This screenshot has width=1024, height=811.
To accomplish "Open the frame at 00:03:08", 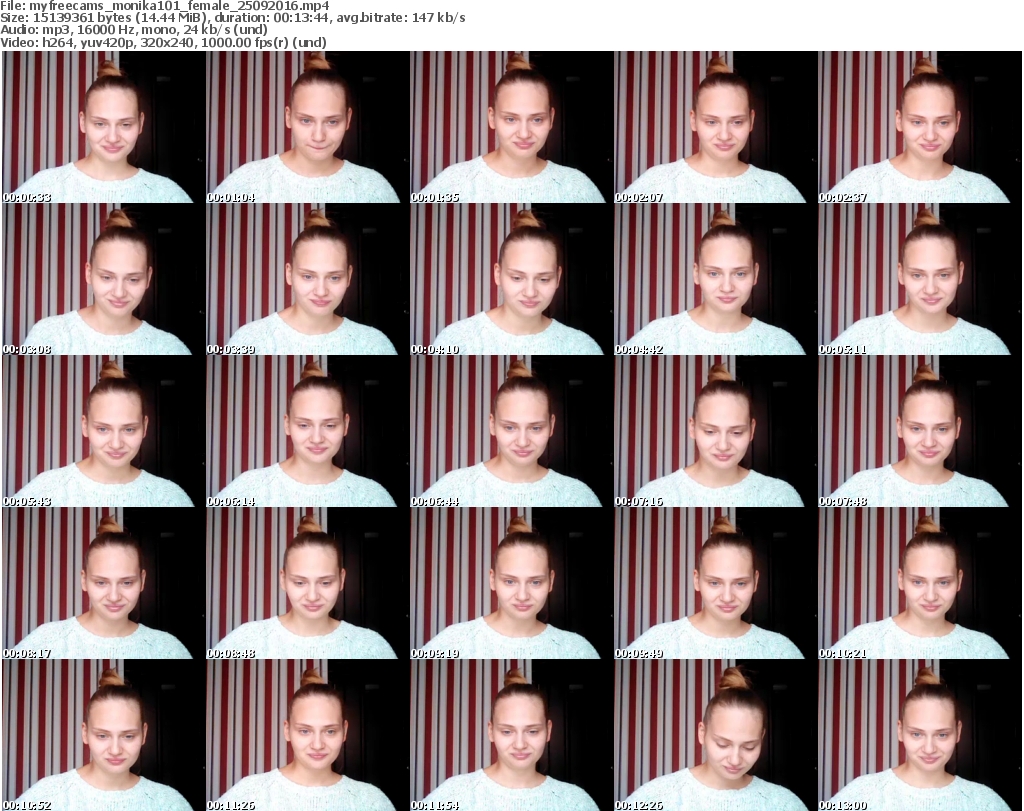I will (103, 279).
